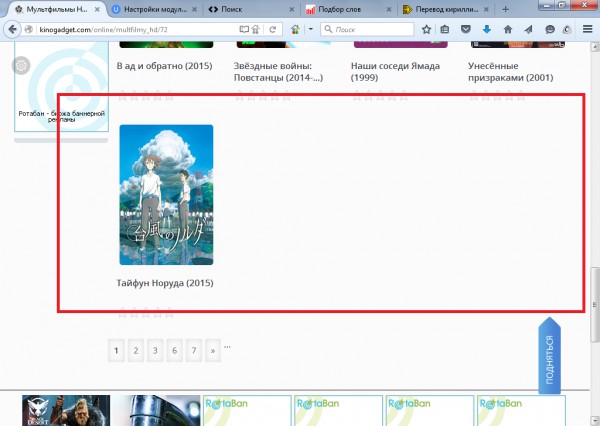Go to the Firefox home page icon
Image resolution: width=600 pixels, height=426 pixels.
tap(508, 29)
